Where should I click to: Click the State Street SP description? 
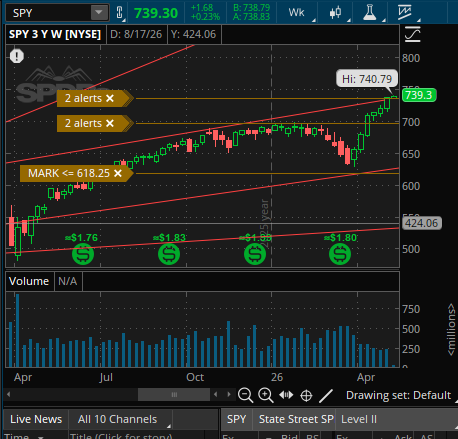pos(296,419)
